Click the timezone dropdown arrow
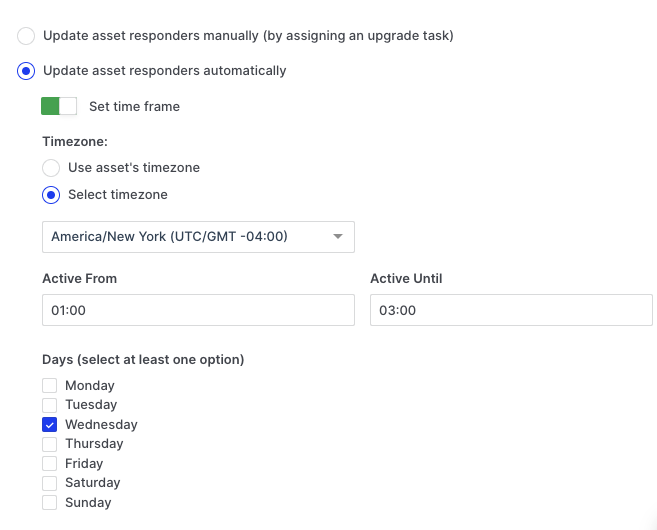Screen dimensions: 657x530 coord(338,237)
